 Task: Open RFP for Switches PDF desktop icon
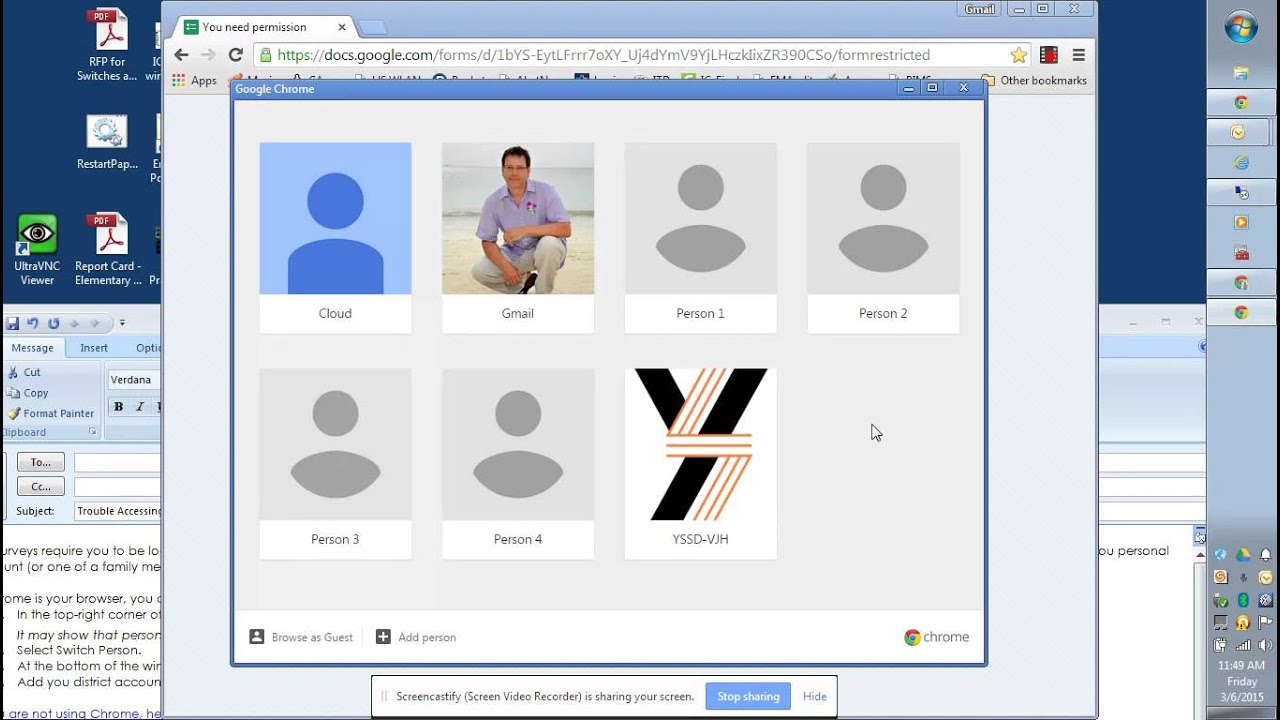[107, 45]
